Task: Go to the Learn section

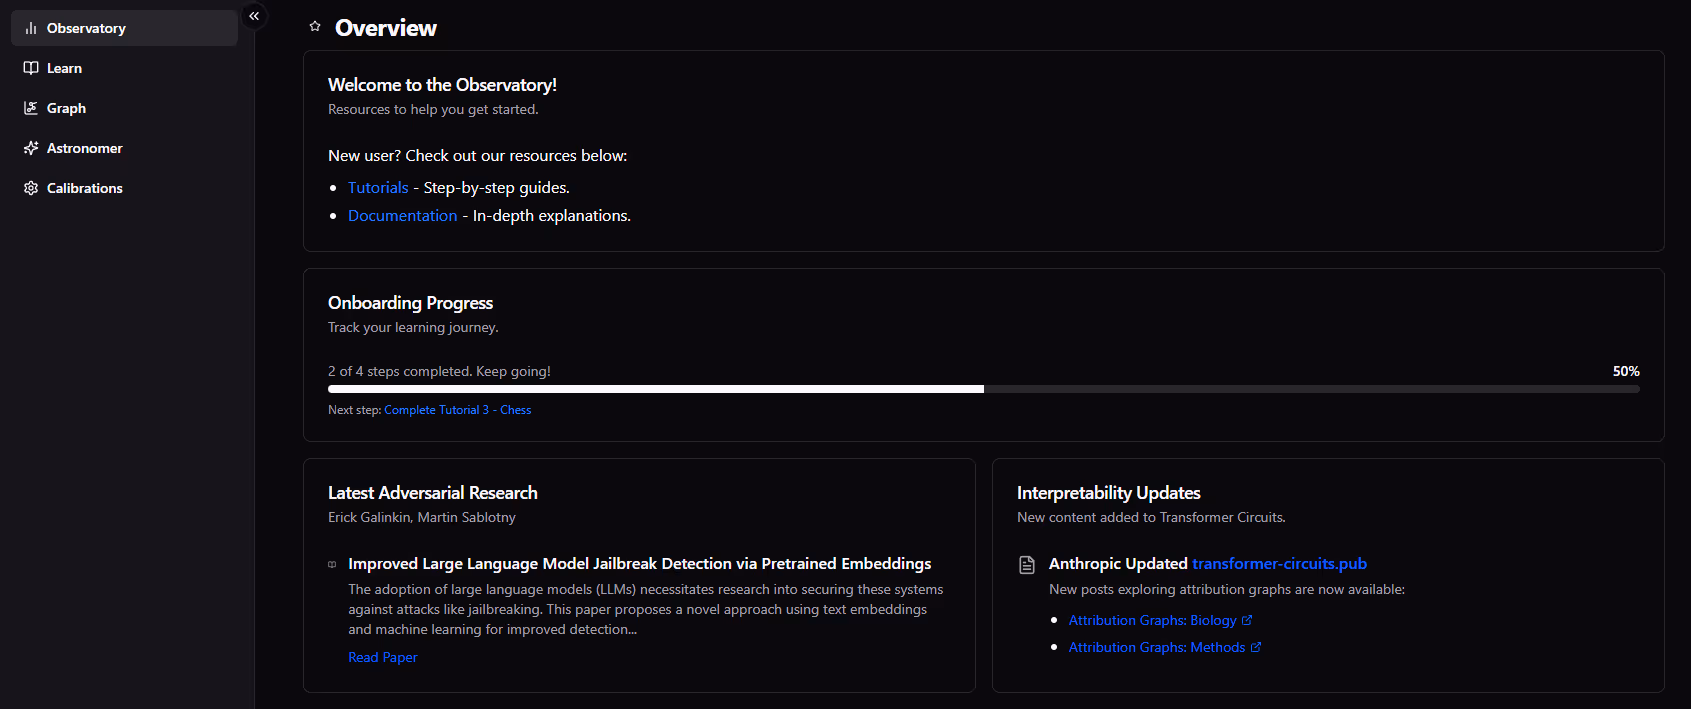Action: (x=124, y=68)
